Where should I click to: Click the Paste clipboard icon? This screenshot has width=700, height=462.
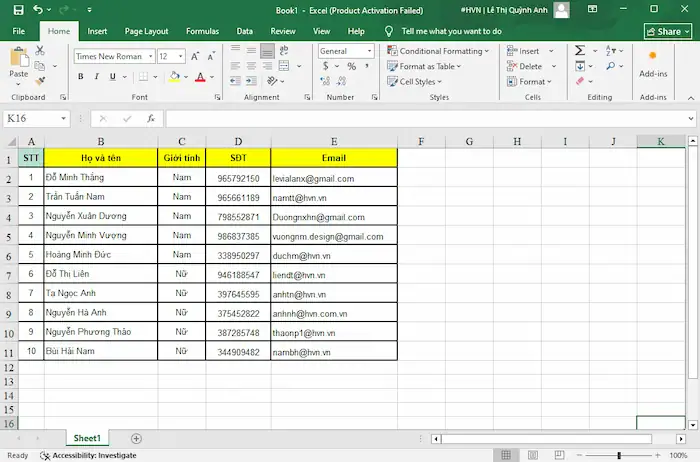point(18,60)
